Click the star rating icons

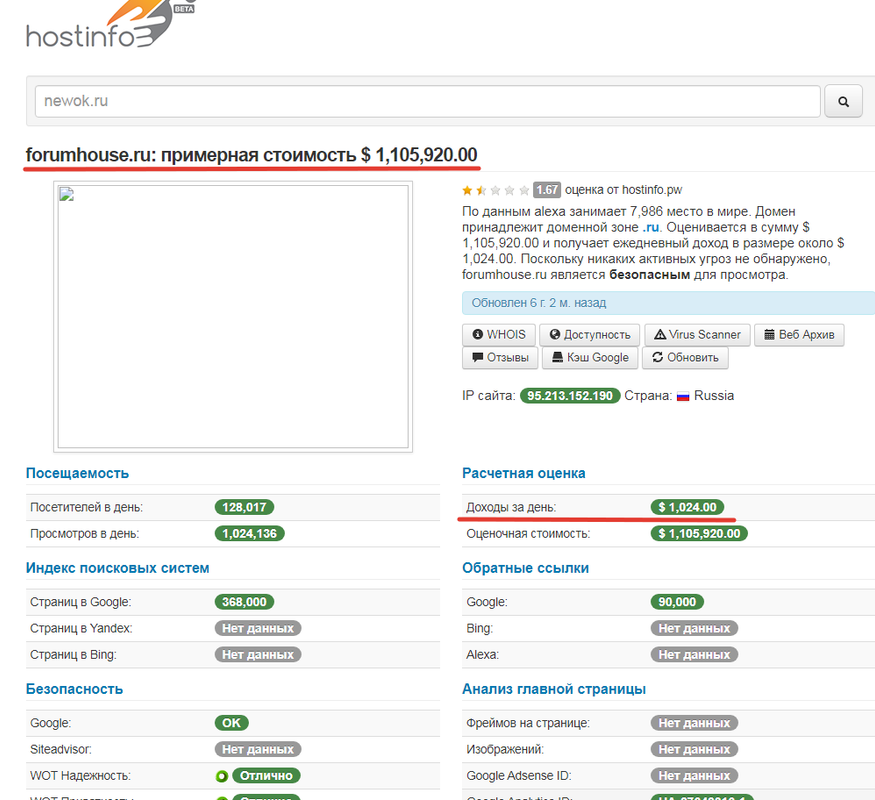(x=495, y=190)
